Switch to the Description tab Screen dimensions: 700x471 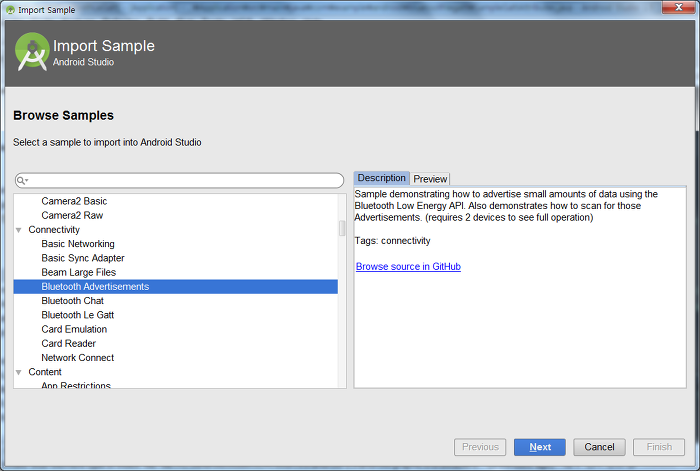pyautogui.click(x=381, y=178)
